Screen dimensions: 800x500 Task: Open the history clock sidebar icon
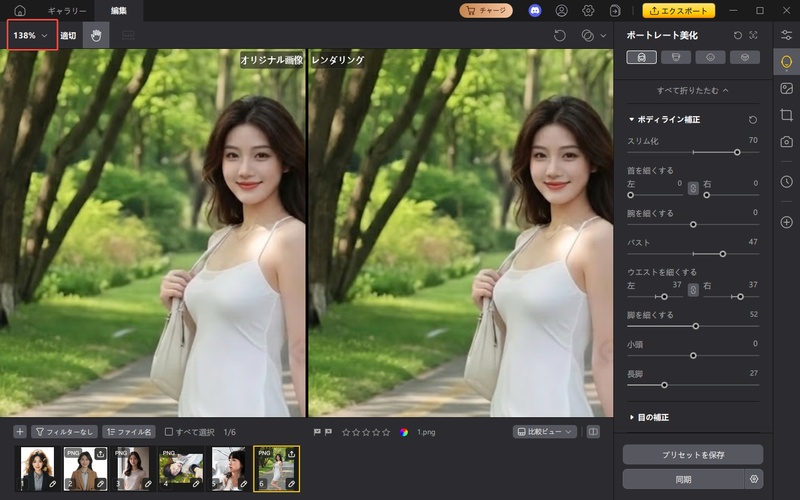786,182
